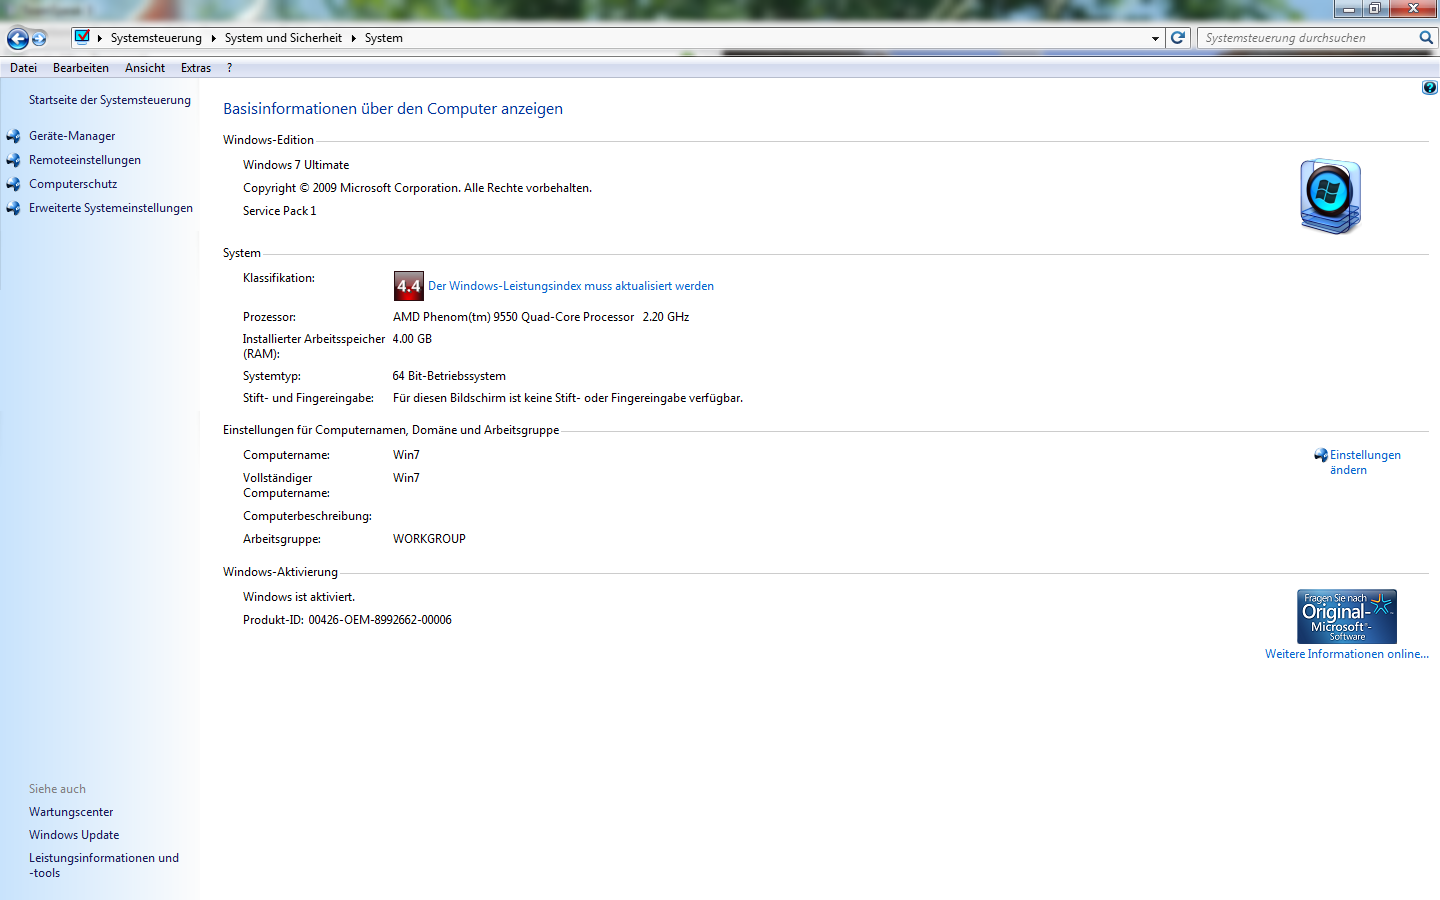Open Geräte-Manager from the sidebar

(x=72, y=136)
